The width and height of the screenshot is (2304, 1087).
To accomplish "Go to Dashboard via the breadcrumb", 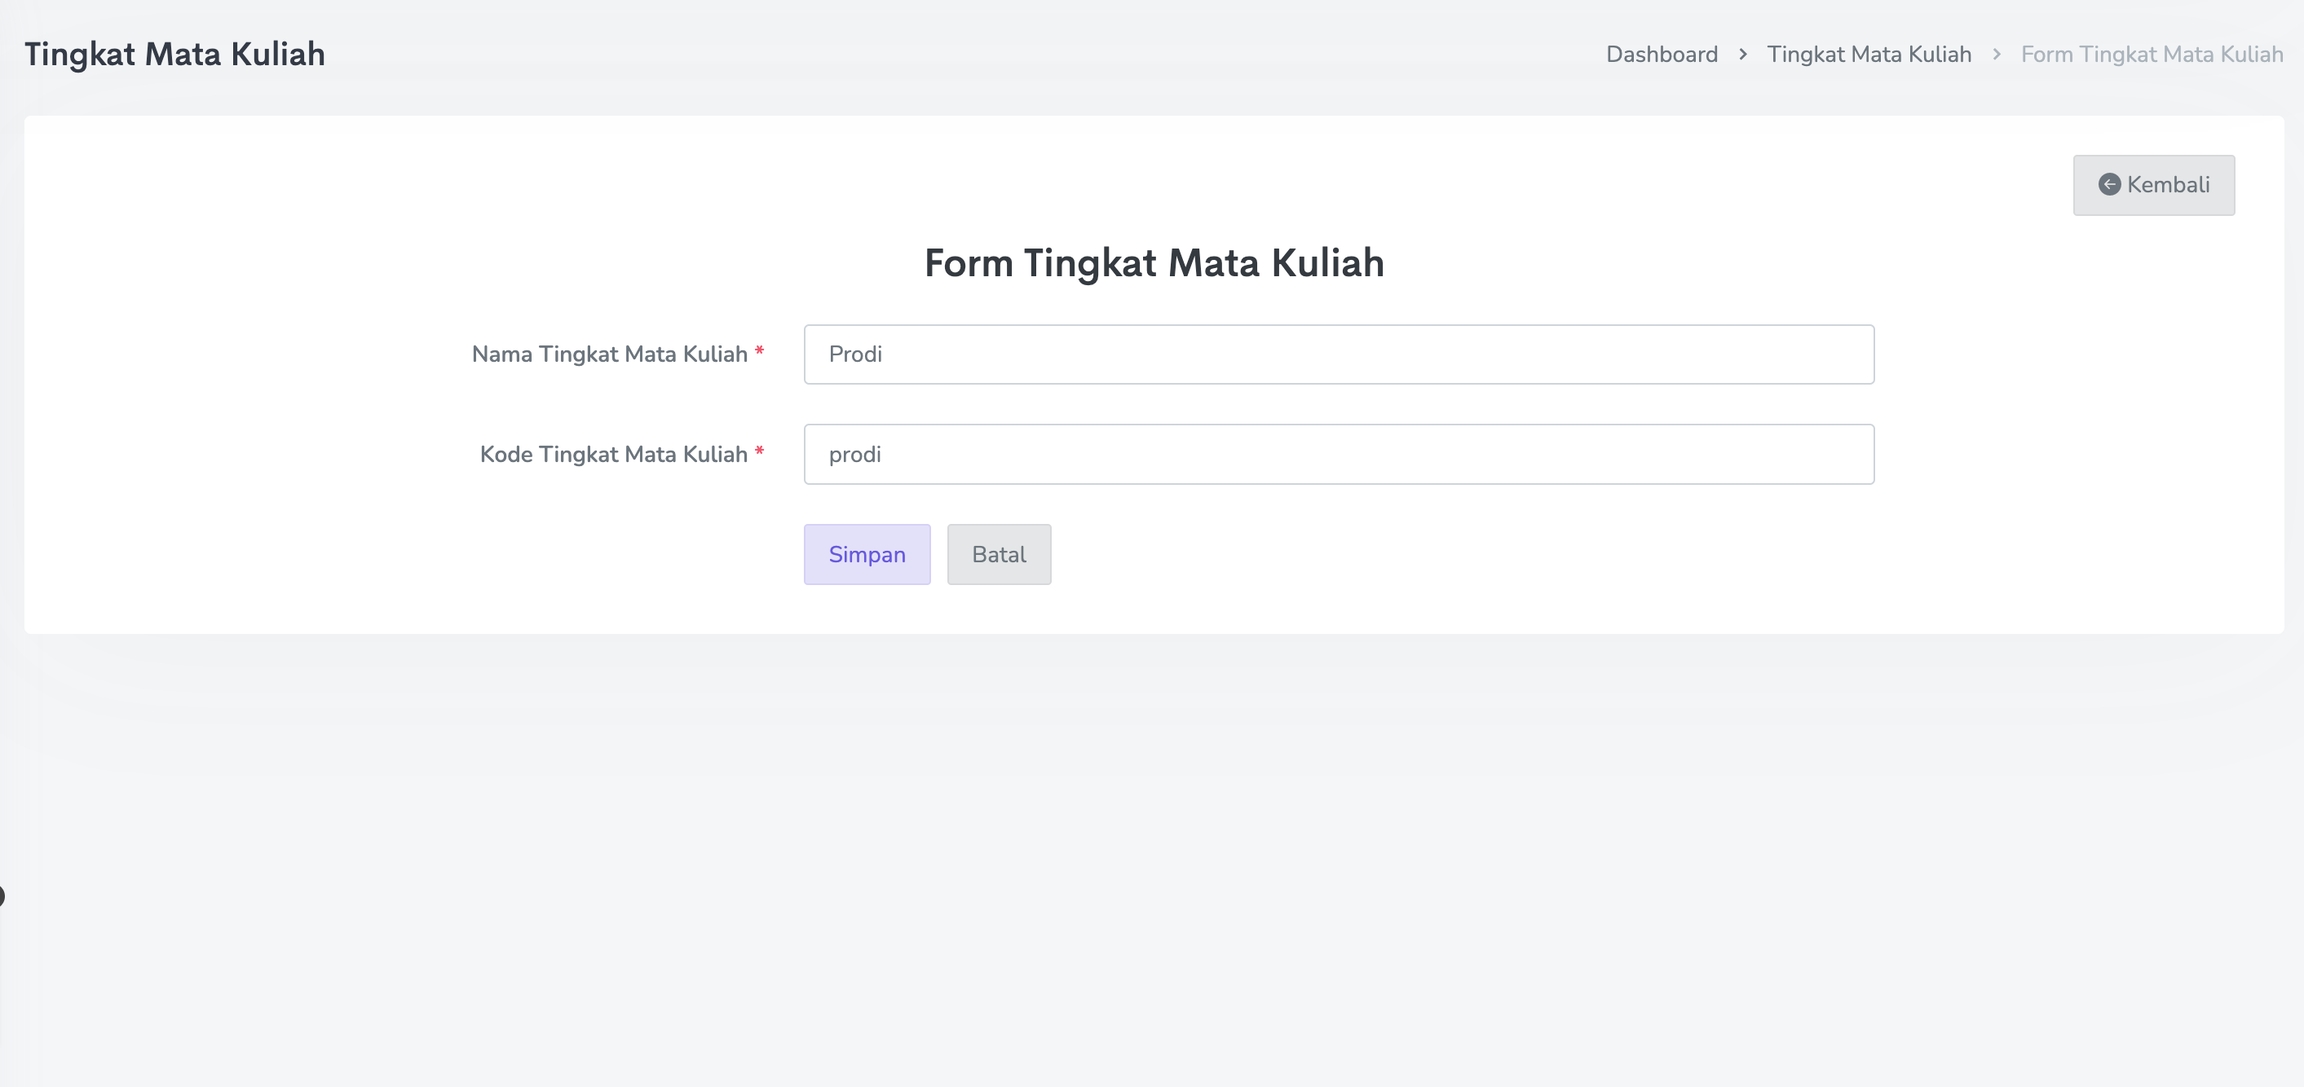I will 1661,54.
